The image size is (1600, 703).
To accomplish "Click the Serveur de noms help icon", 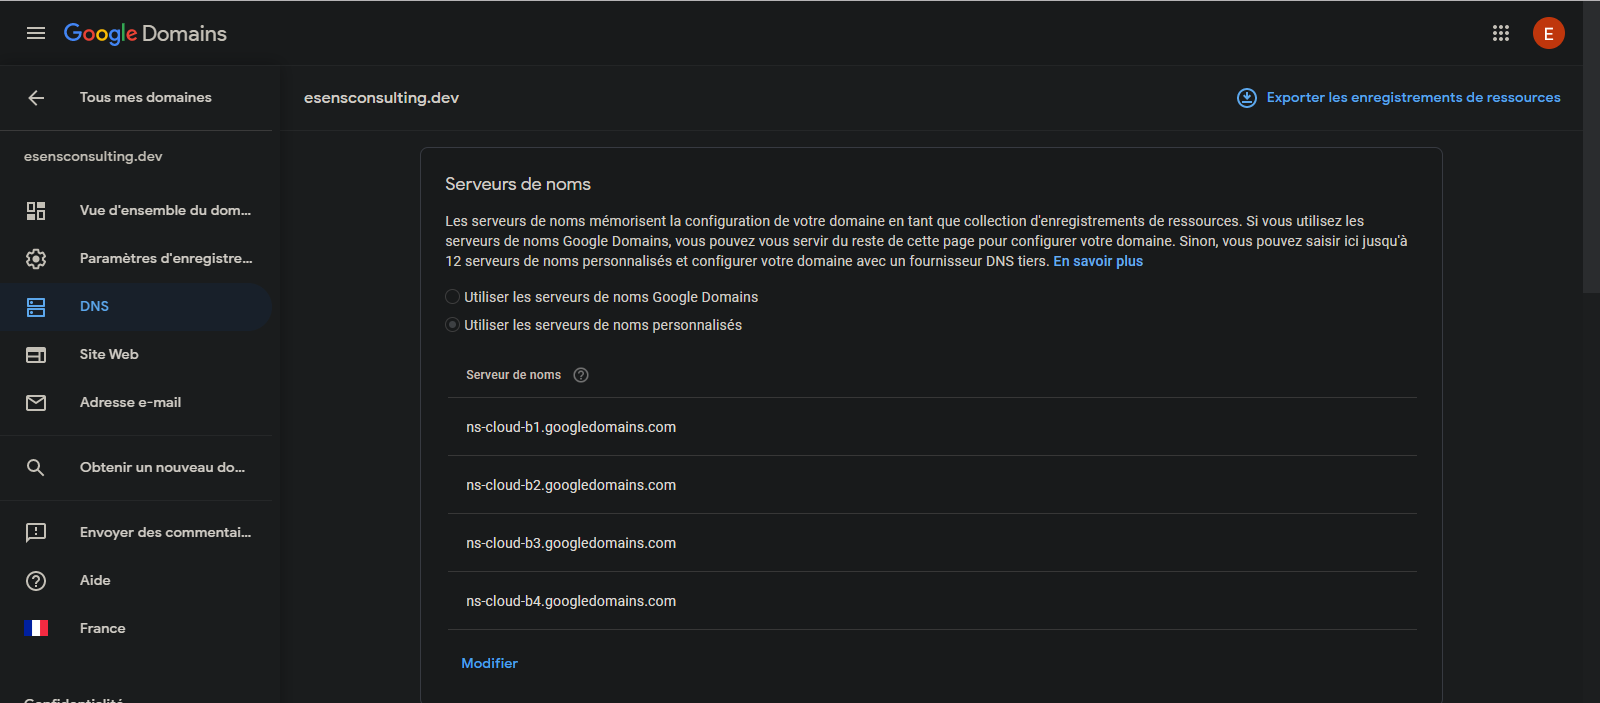I will pyautogui.click(x=581, y=375).
